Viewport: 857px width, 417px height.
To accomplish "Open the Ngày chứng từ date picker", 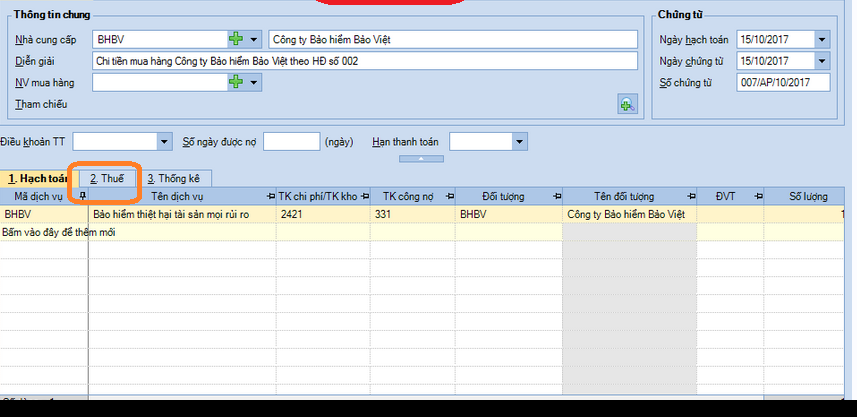I will pos(822,61).
